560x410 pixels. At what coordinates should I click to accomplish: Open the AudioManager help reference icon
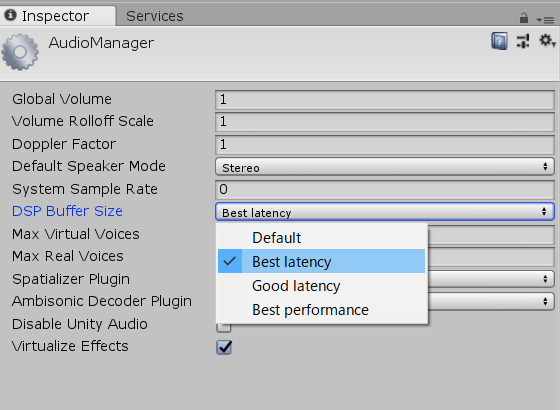499,41
